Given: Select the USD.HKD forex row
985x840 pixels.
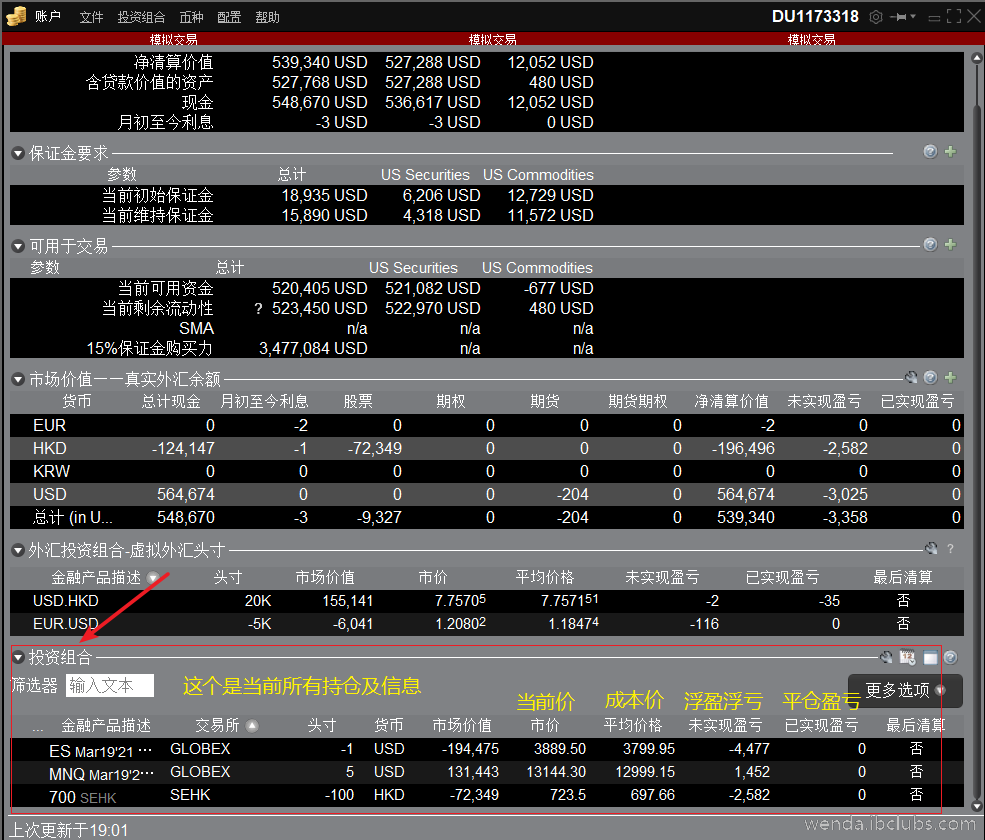Looking at the screenshot, I should pos(487,601).
